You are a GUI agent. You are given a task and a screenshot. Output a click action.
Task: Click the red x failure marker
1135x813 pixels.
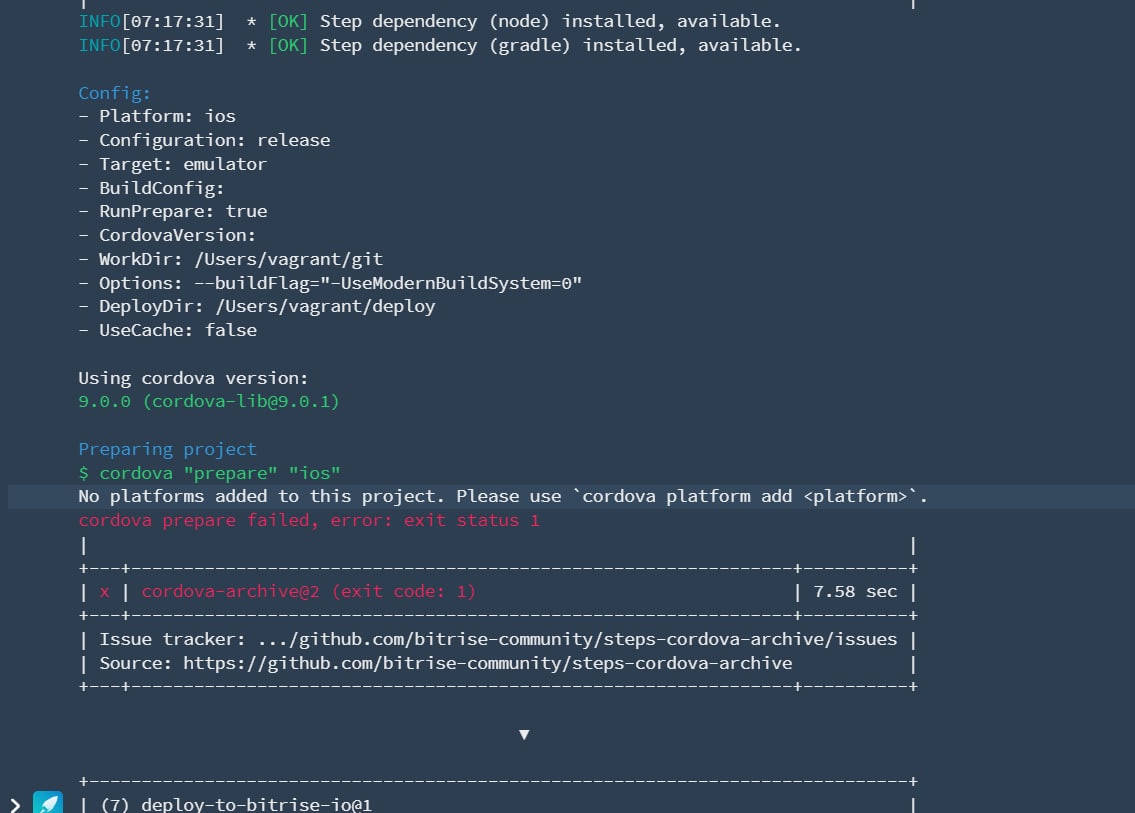click(x=105, y=592)
